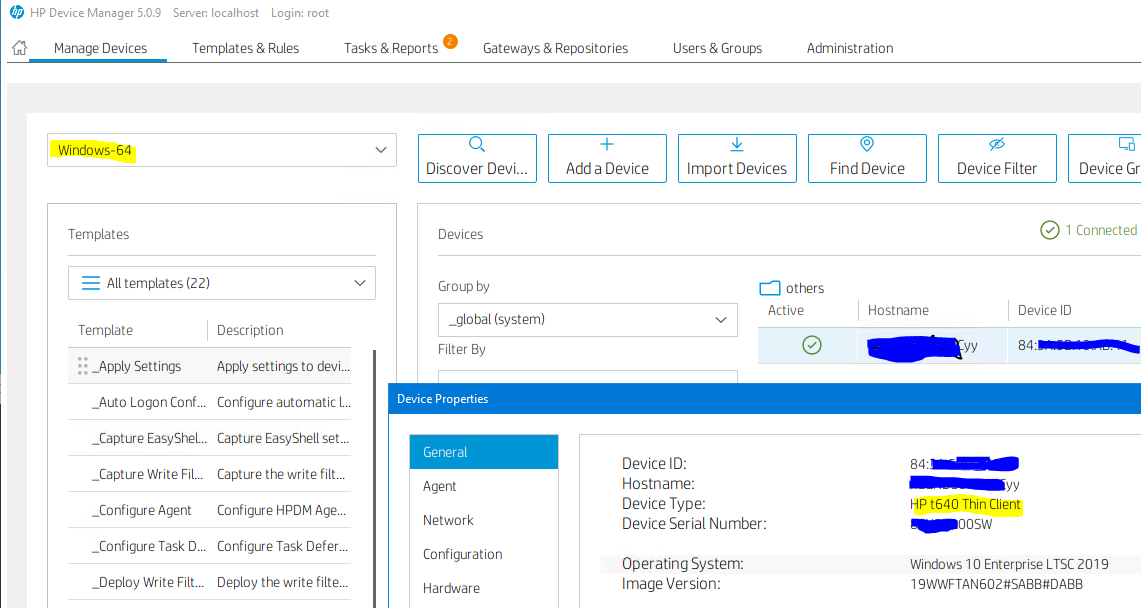Open the Find Device button
This screenshot has height=608, width=1141.
867,158
